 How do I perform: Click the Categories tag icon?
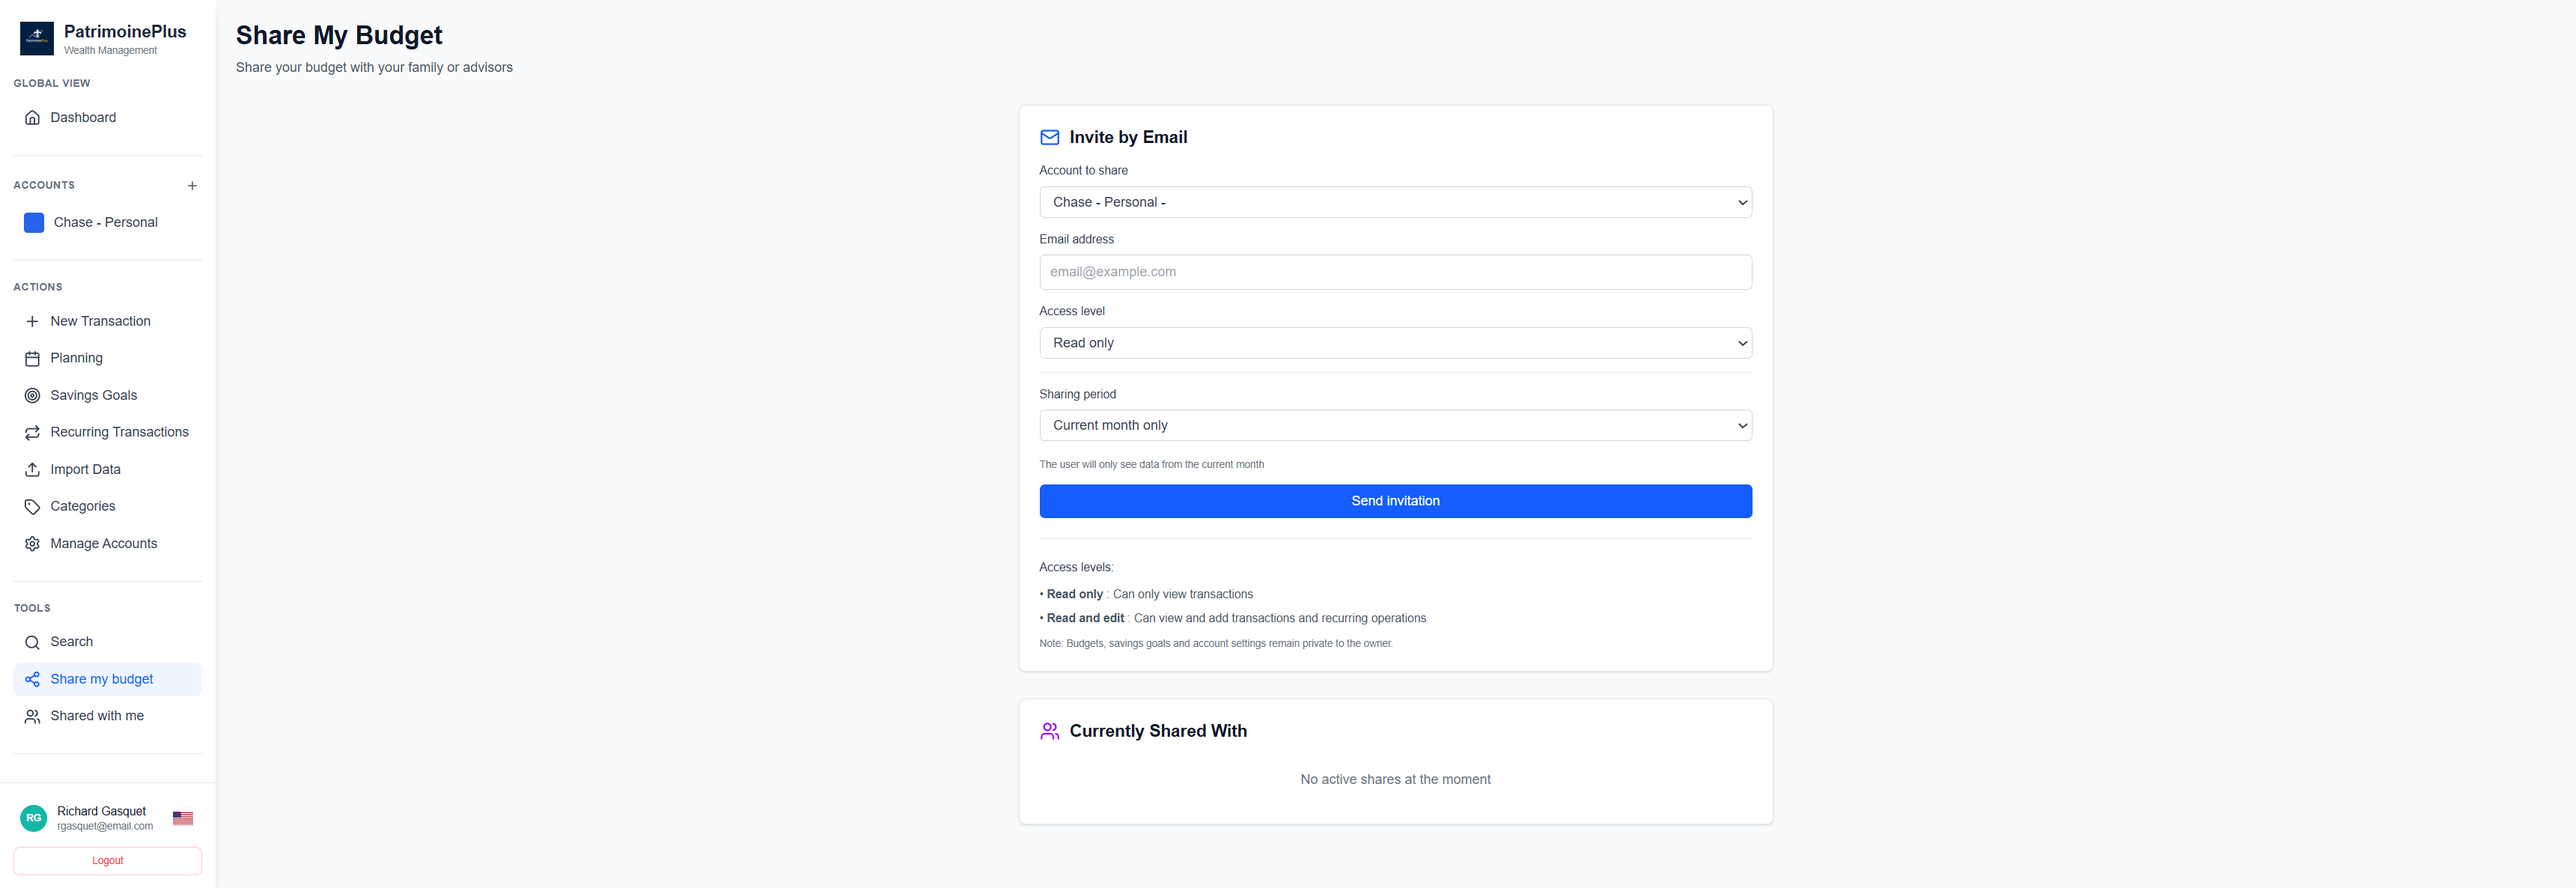[x=32, y=507]
